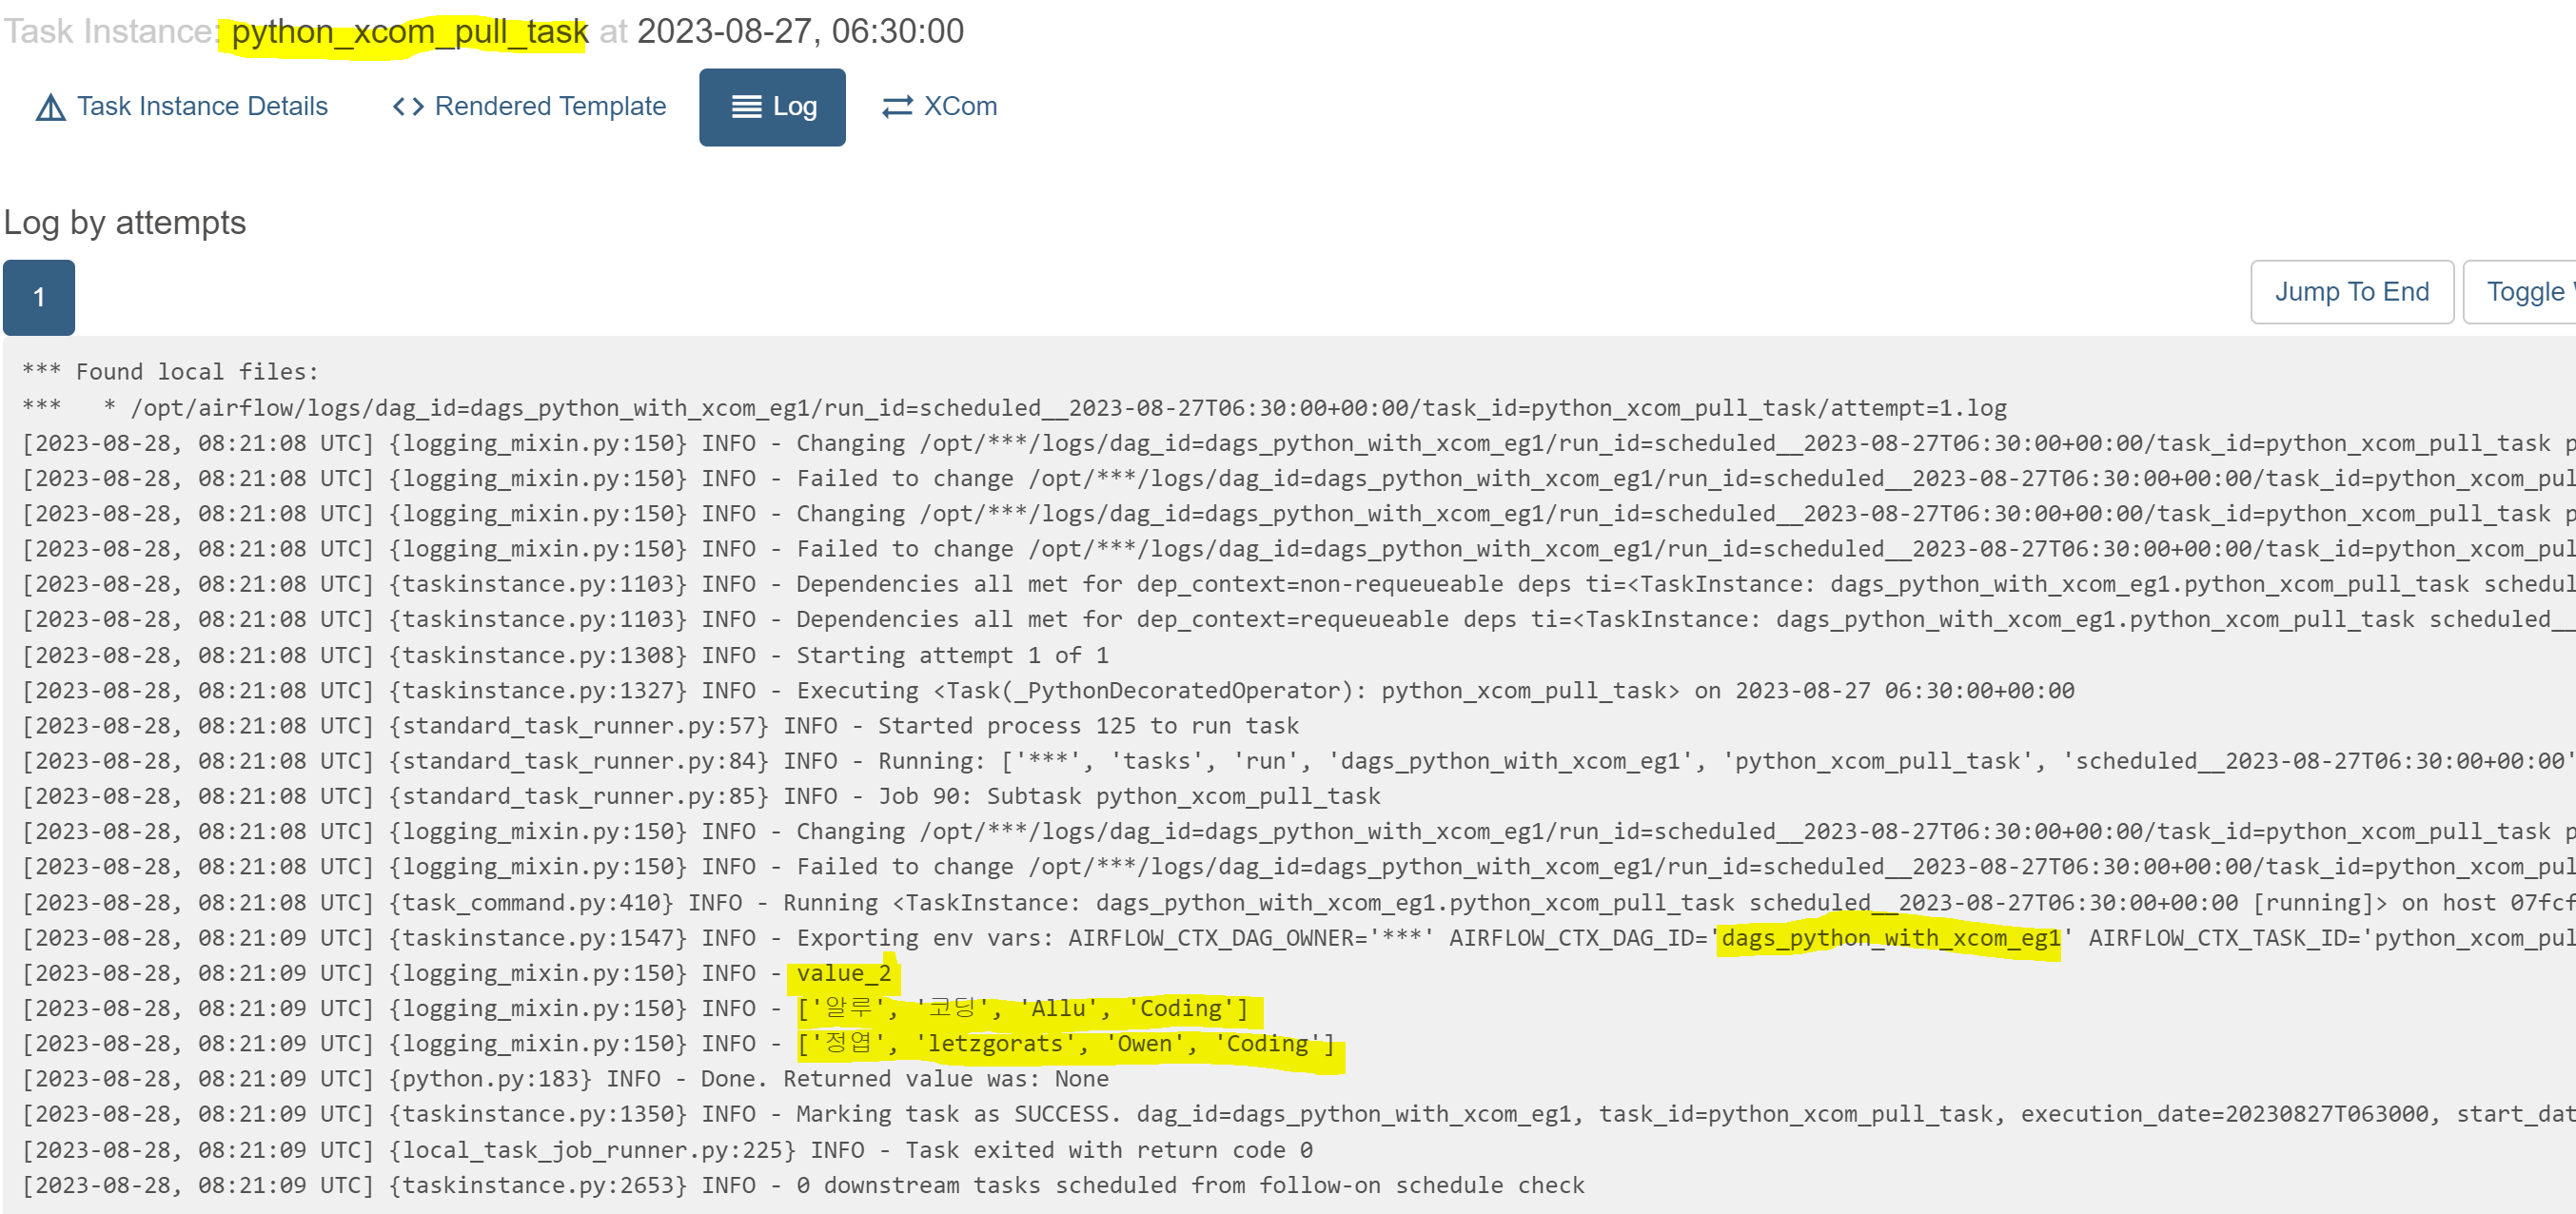Image resolution: width=2576 pixels, height=1214 pixels.
Task: Click the exchange arrows icon beside XCom
Action: click(897, 107)
